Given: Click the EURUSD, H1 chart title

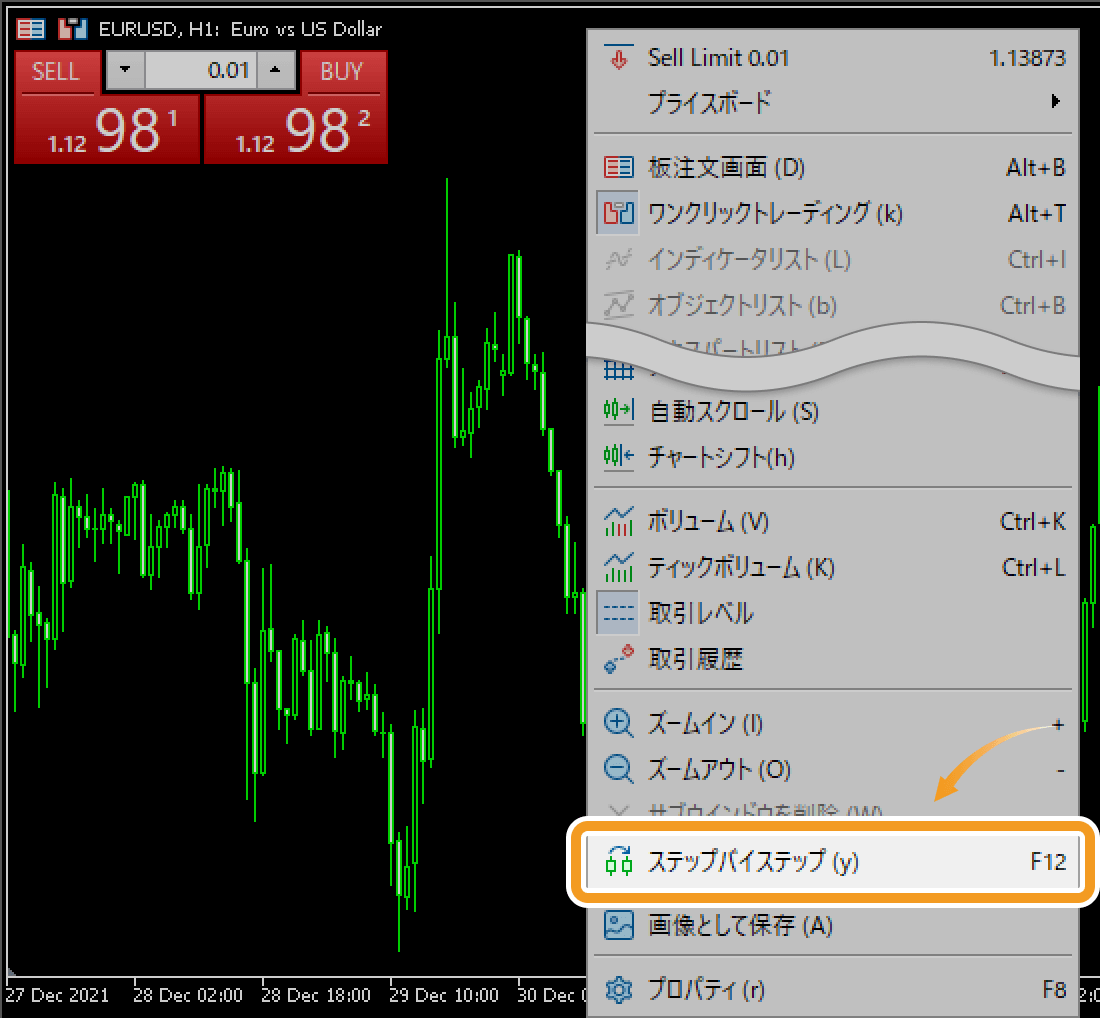Looking at the screenshot, I should coord(240,29).
